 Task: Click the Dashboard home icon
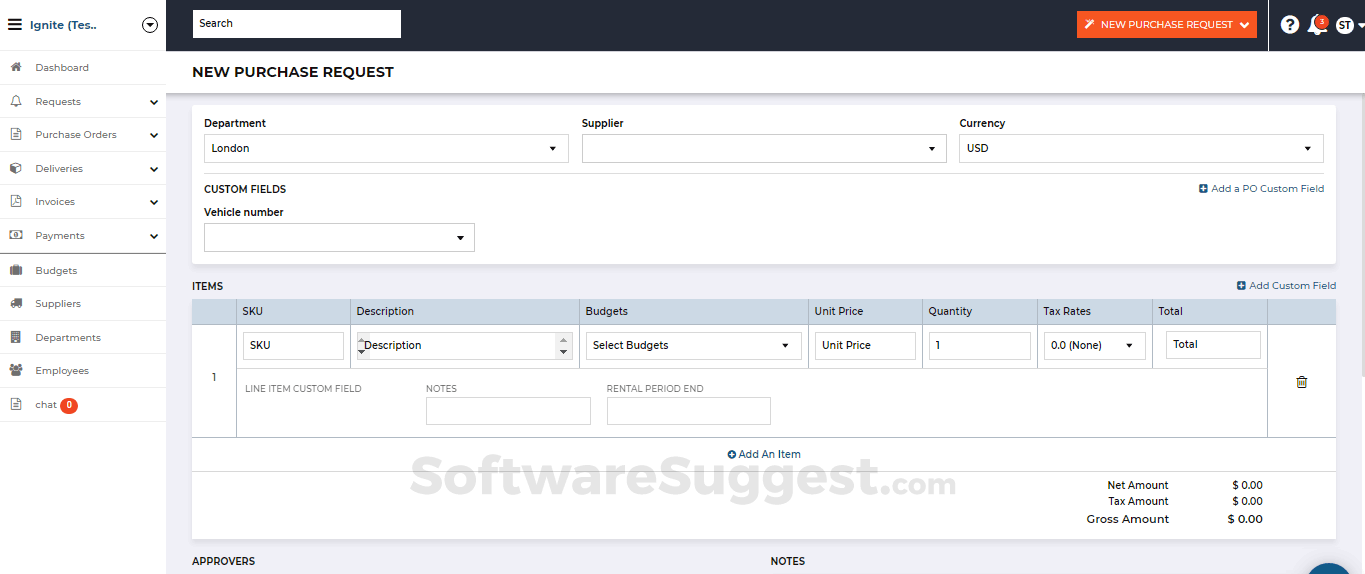16,68
